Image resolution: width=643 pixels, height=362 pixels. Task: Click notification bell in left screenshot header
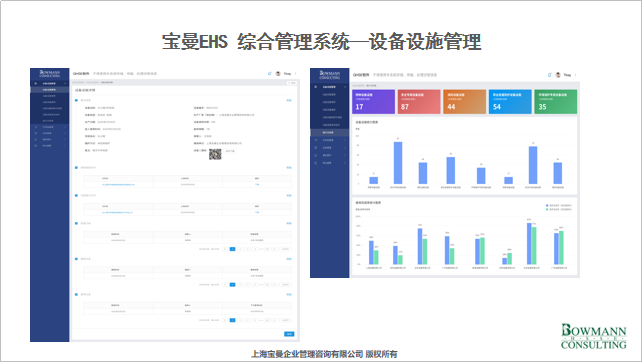point(269,74)
